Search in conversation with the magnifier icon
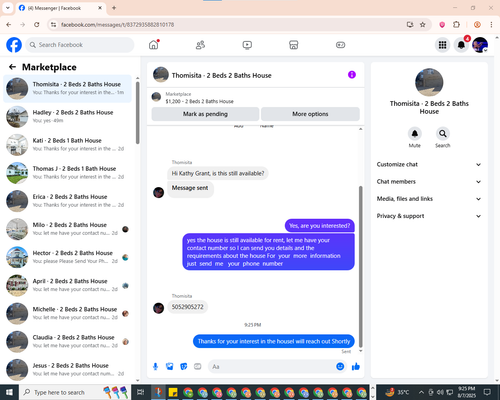This screenshot has height=400, width=500. pos(443,134)
